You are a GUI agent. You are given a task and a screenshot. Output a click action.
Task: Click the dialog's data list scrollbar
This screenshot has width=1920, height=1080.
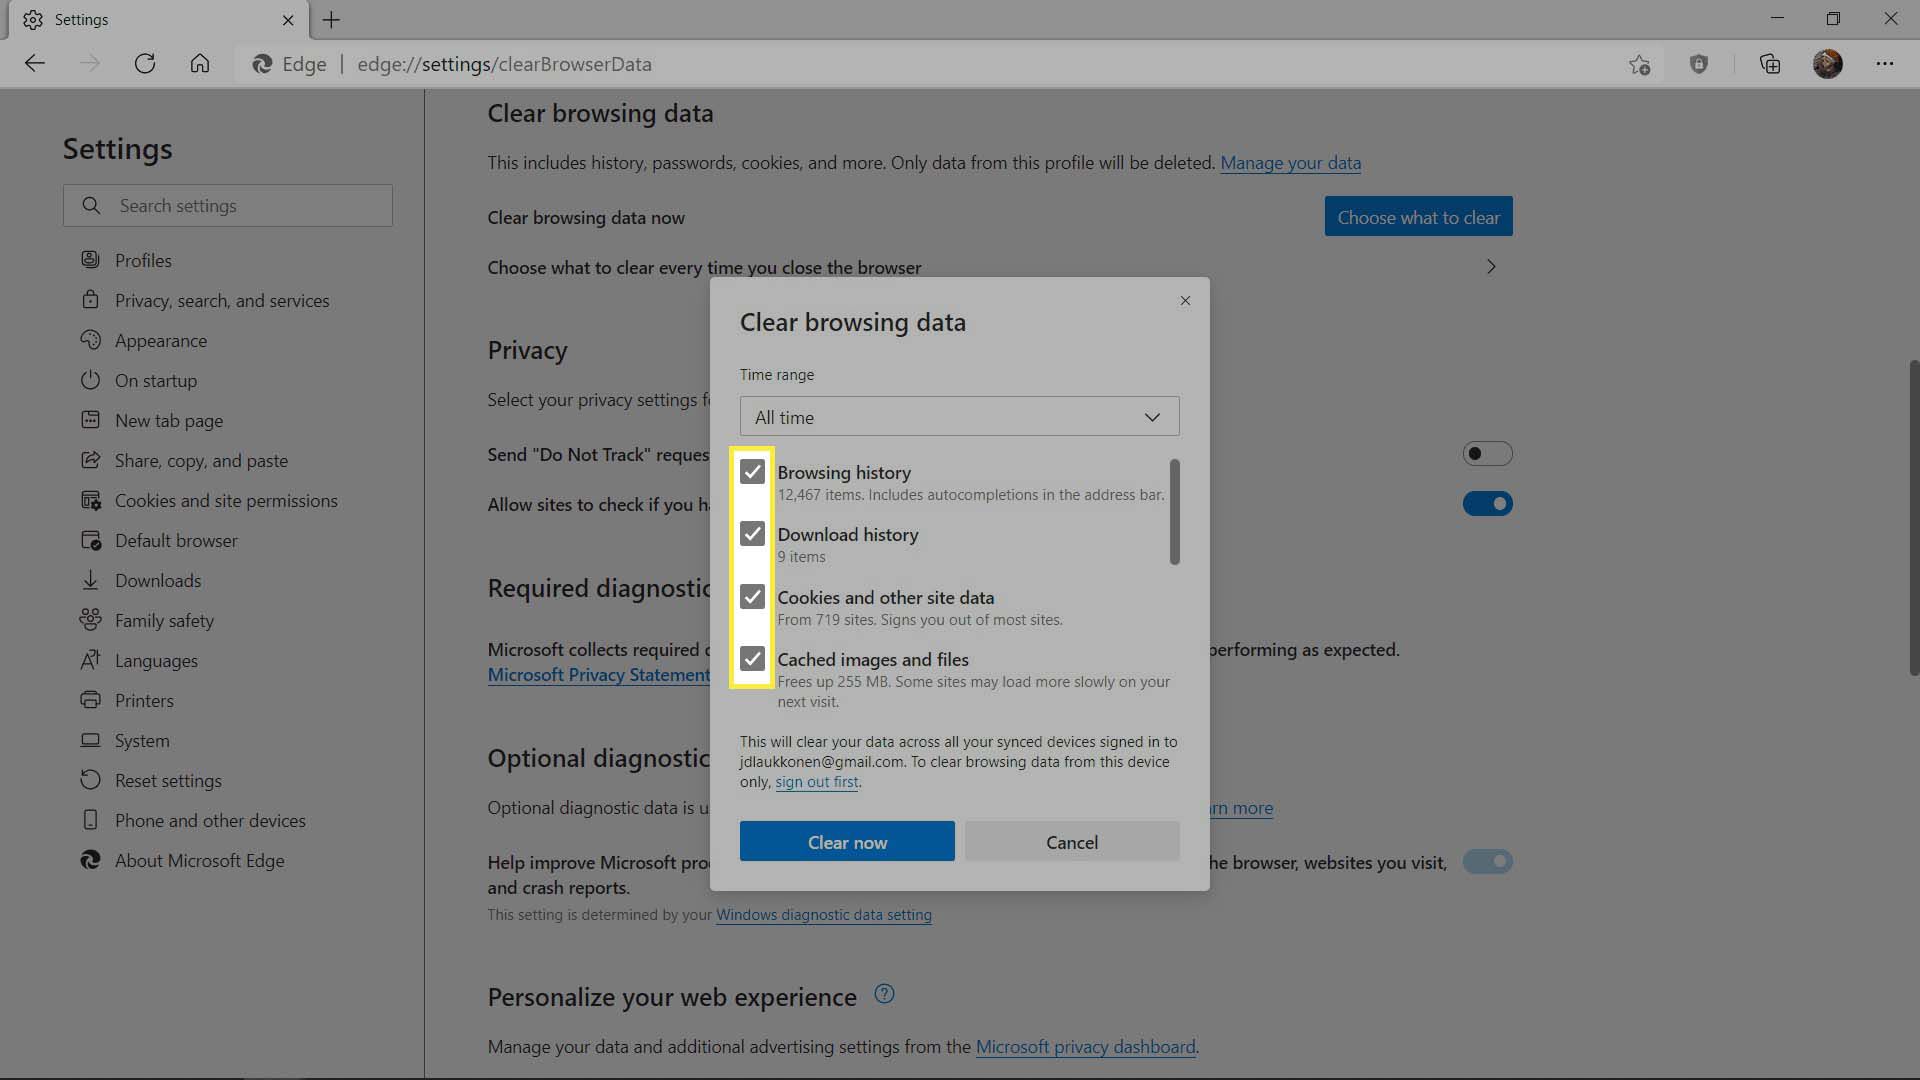coord(1174,512)
